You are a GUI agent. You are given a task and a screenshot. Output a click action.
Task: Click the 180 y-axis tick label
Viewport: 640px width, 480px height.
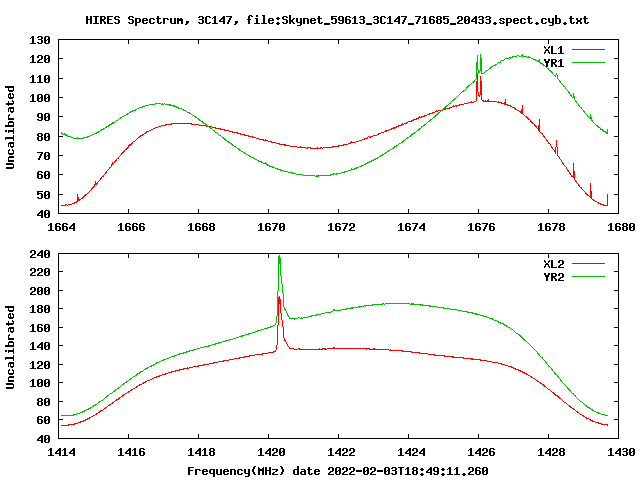(40, 309)
